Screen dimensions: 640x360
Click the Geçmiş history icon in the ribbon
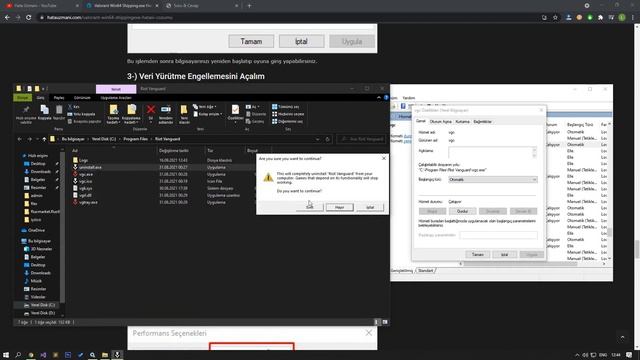(248, 121)
